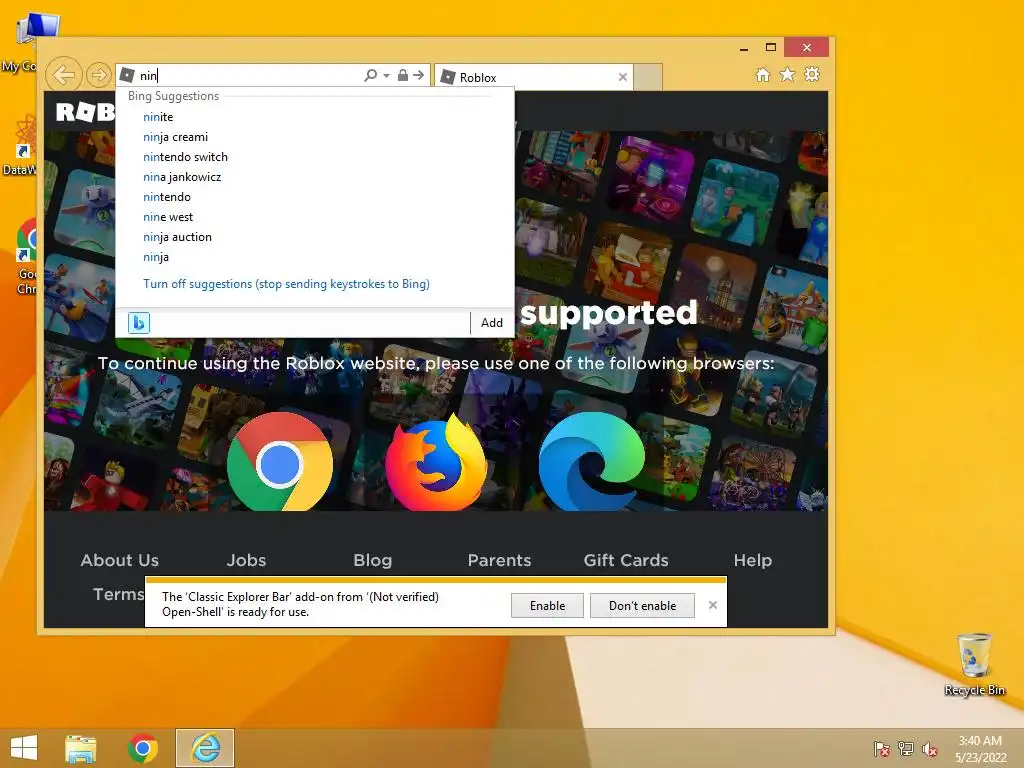The image size is (1024, 768).
Task: Click the Microsoft Edge browser logo
Action: point(592,462)
